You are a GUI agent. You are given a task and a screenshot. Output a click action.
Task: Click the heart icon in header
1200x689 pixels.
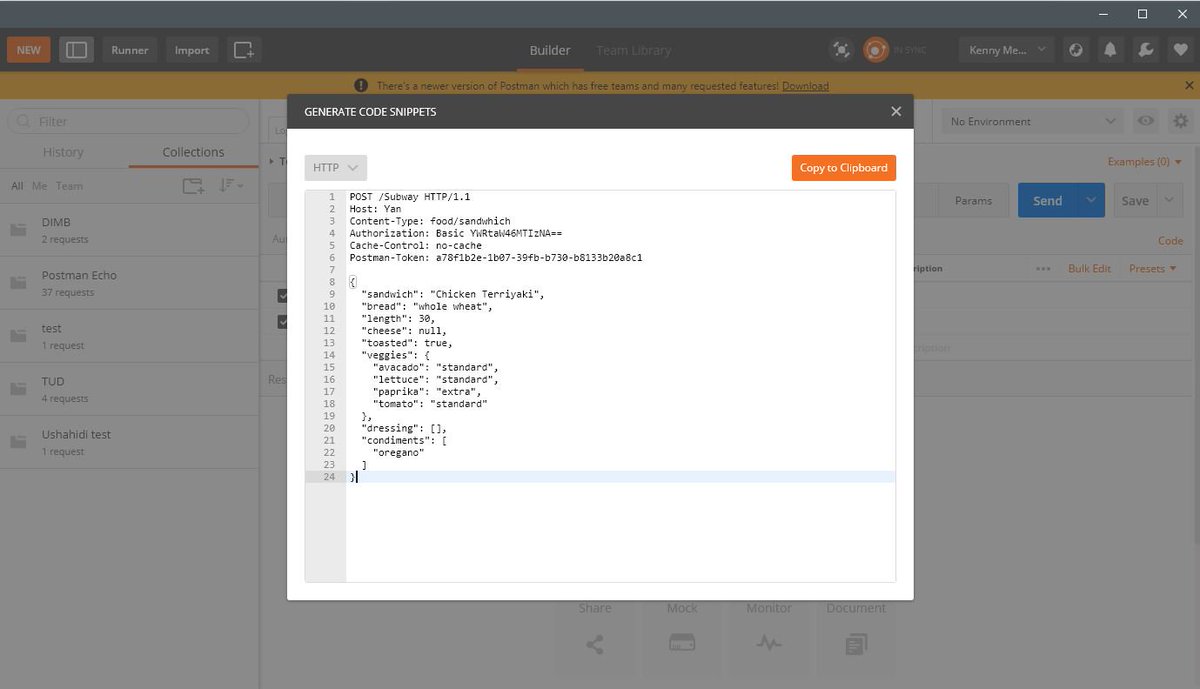point(1180,50)
